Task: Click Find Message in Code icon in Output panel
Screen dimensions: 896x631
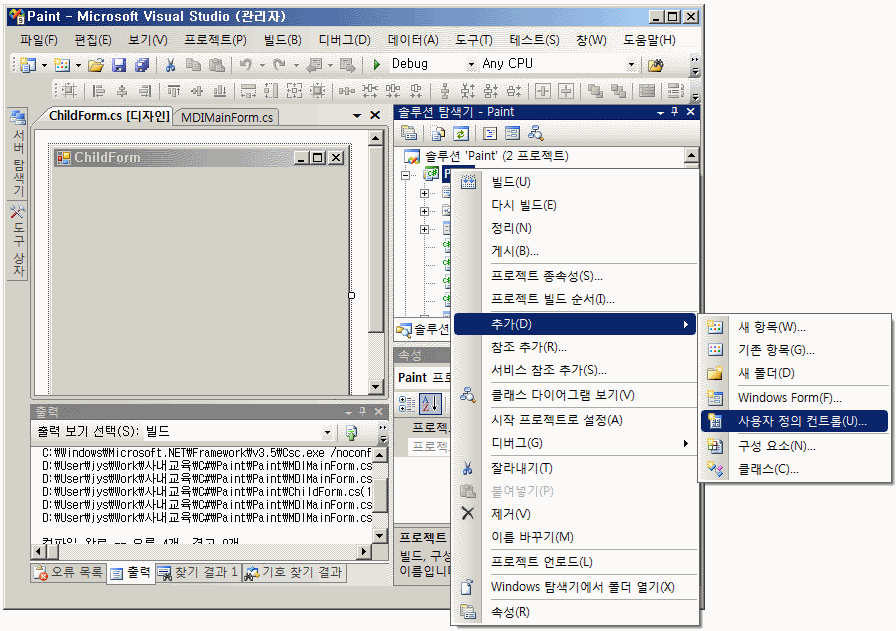Action: pyautogui.click(x=351, y=432)
